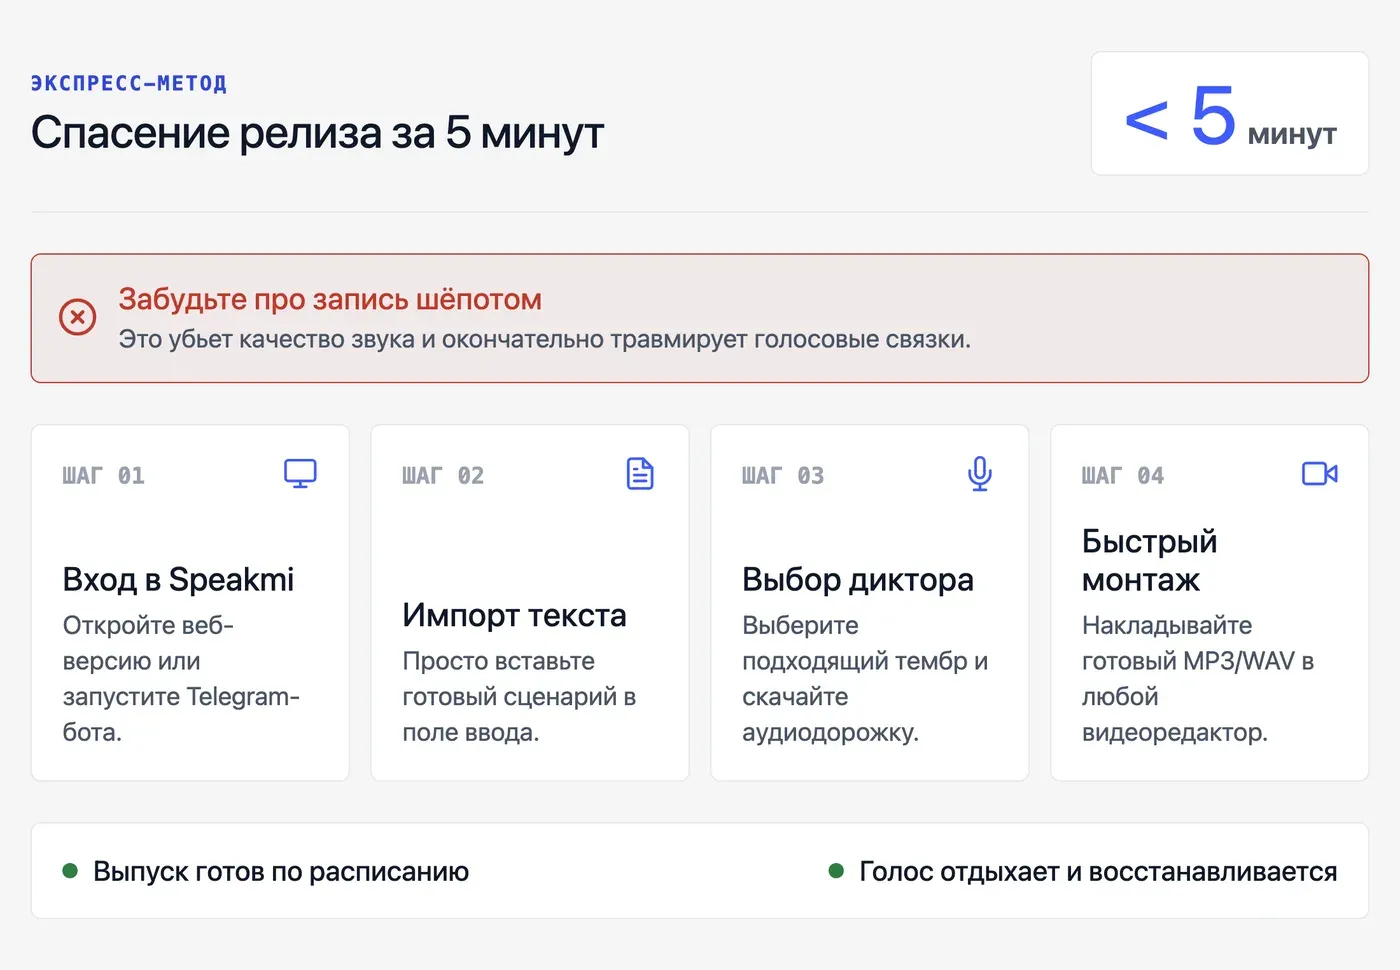
Task: Click the monitor icon in step 01 card
Action: (300, 473)
